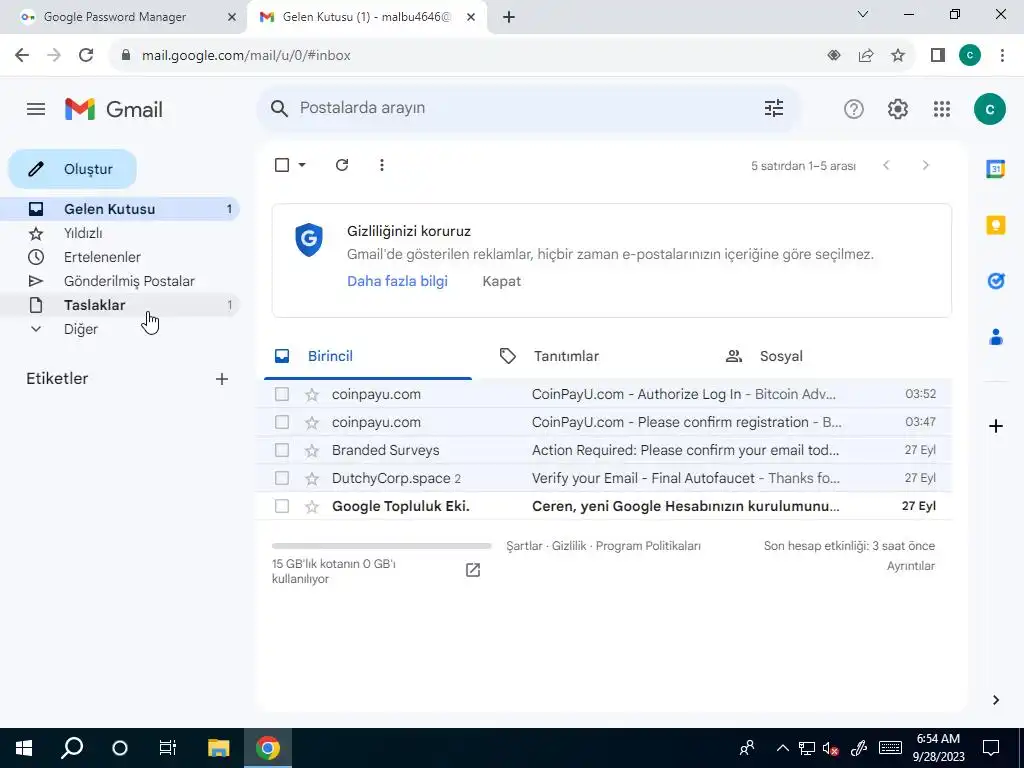
Task: Open Windows Start menu
Action: (x=24, y=748)
